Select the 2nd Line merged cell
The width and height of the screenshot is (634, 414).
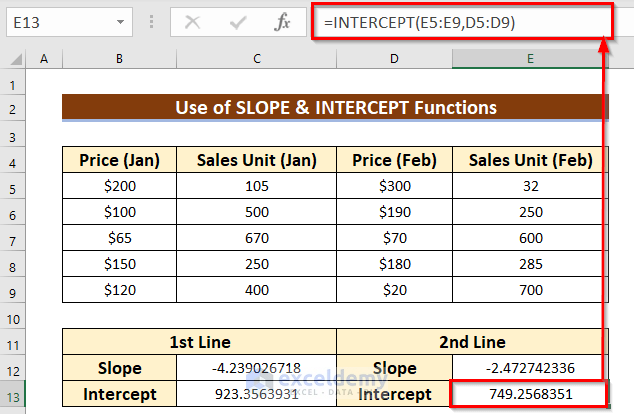pos(472,342)
